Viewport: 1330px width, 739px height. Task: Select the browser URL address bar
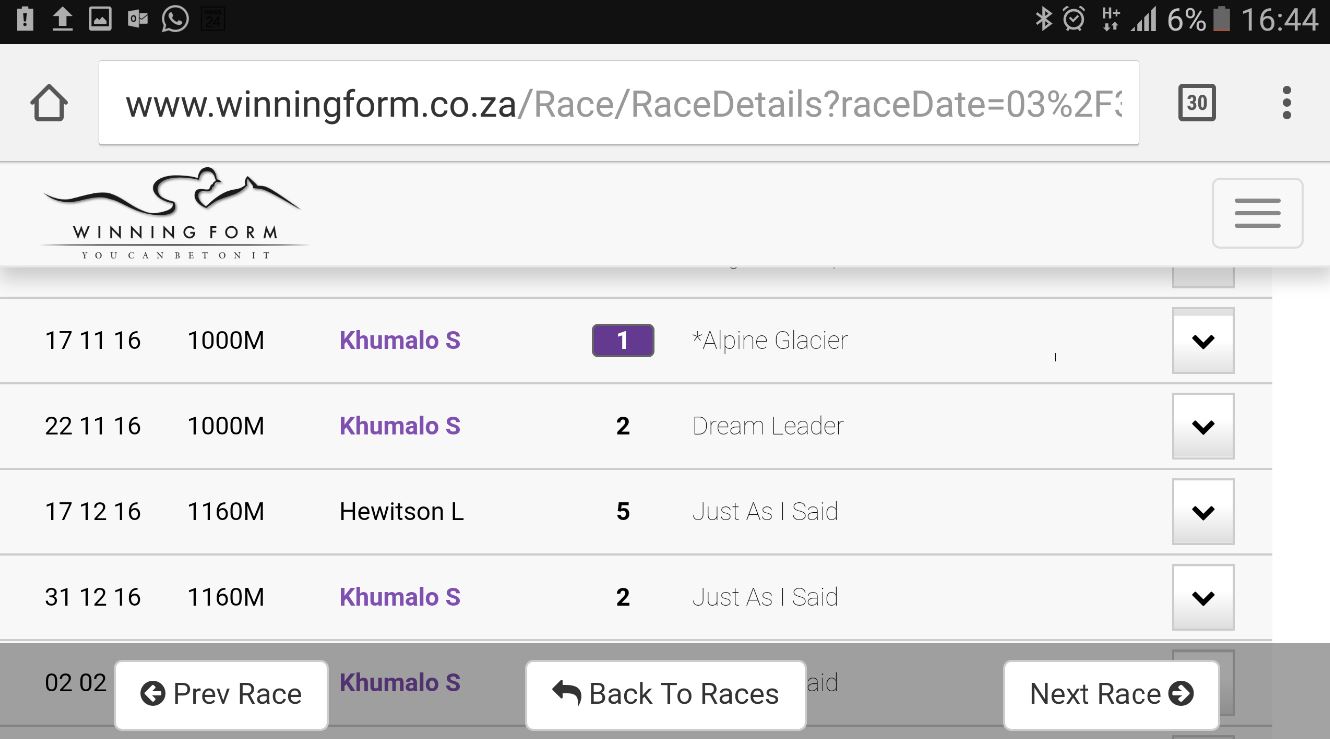coord(618,103)
